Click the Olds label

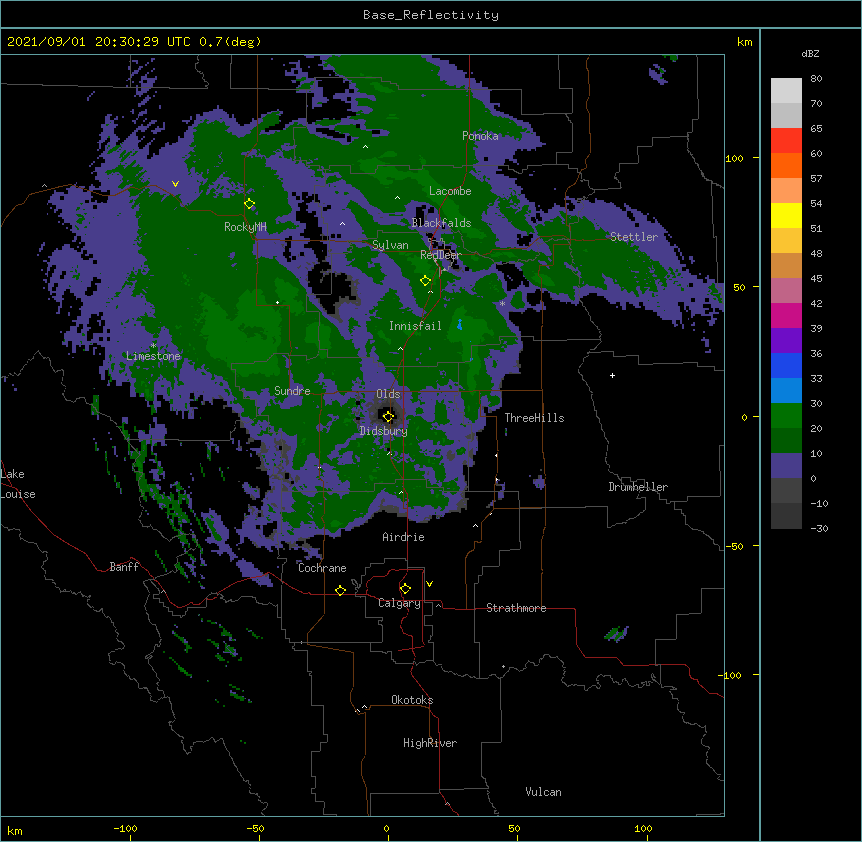pyautogui.click(x=388, y=394)
